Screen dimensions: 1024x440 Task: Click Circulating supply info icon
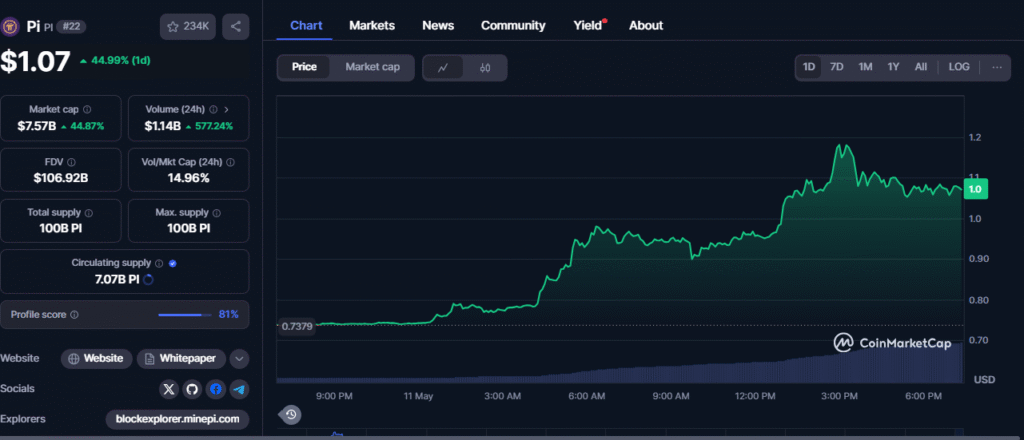(159, 263)
